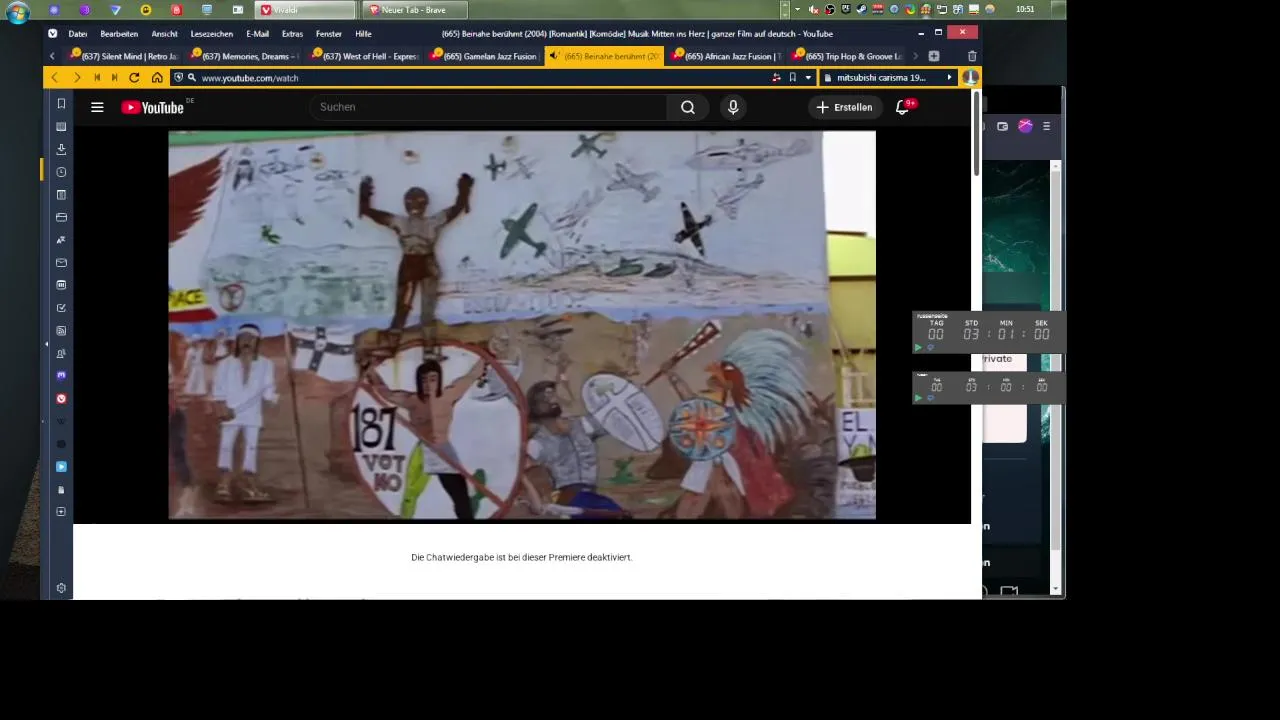Image resolution: width=1280 pixels, height=720 pixels.
Task: Start the lower countdown timer play icon
Action: pyautogui.click(x=918, y=398)
